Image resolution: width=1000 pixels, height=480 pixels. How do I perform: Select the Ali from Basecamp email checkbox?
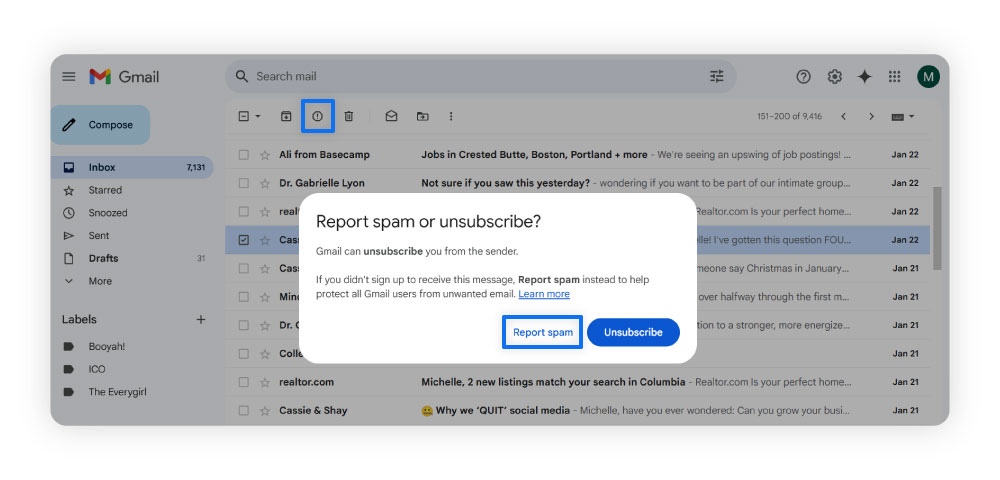coord(243,155)
